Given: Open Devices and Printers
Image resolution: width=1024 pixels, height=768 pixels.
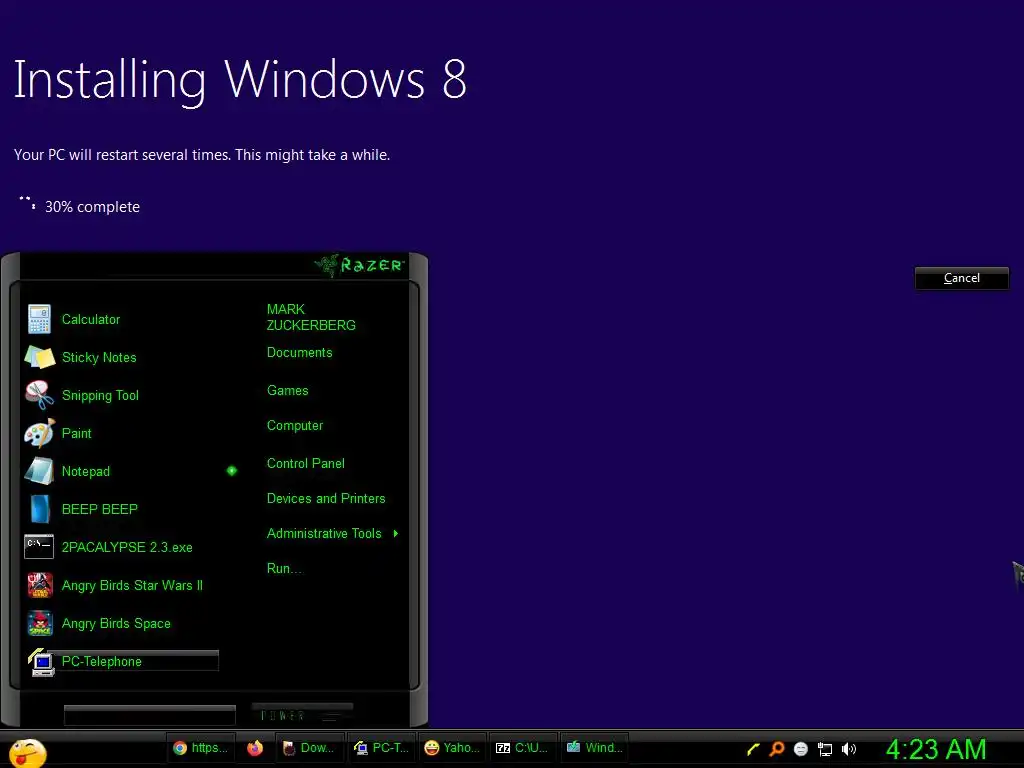Looking at the screenshot, I should (326, 498).
